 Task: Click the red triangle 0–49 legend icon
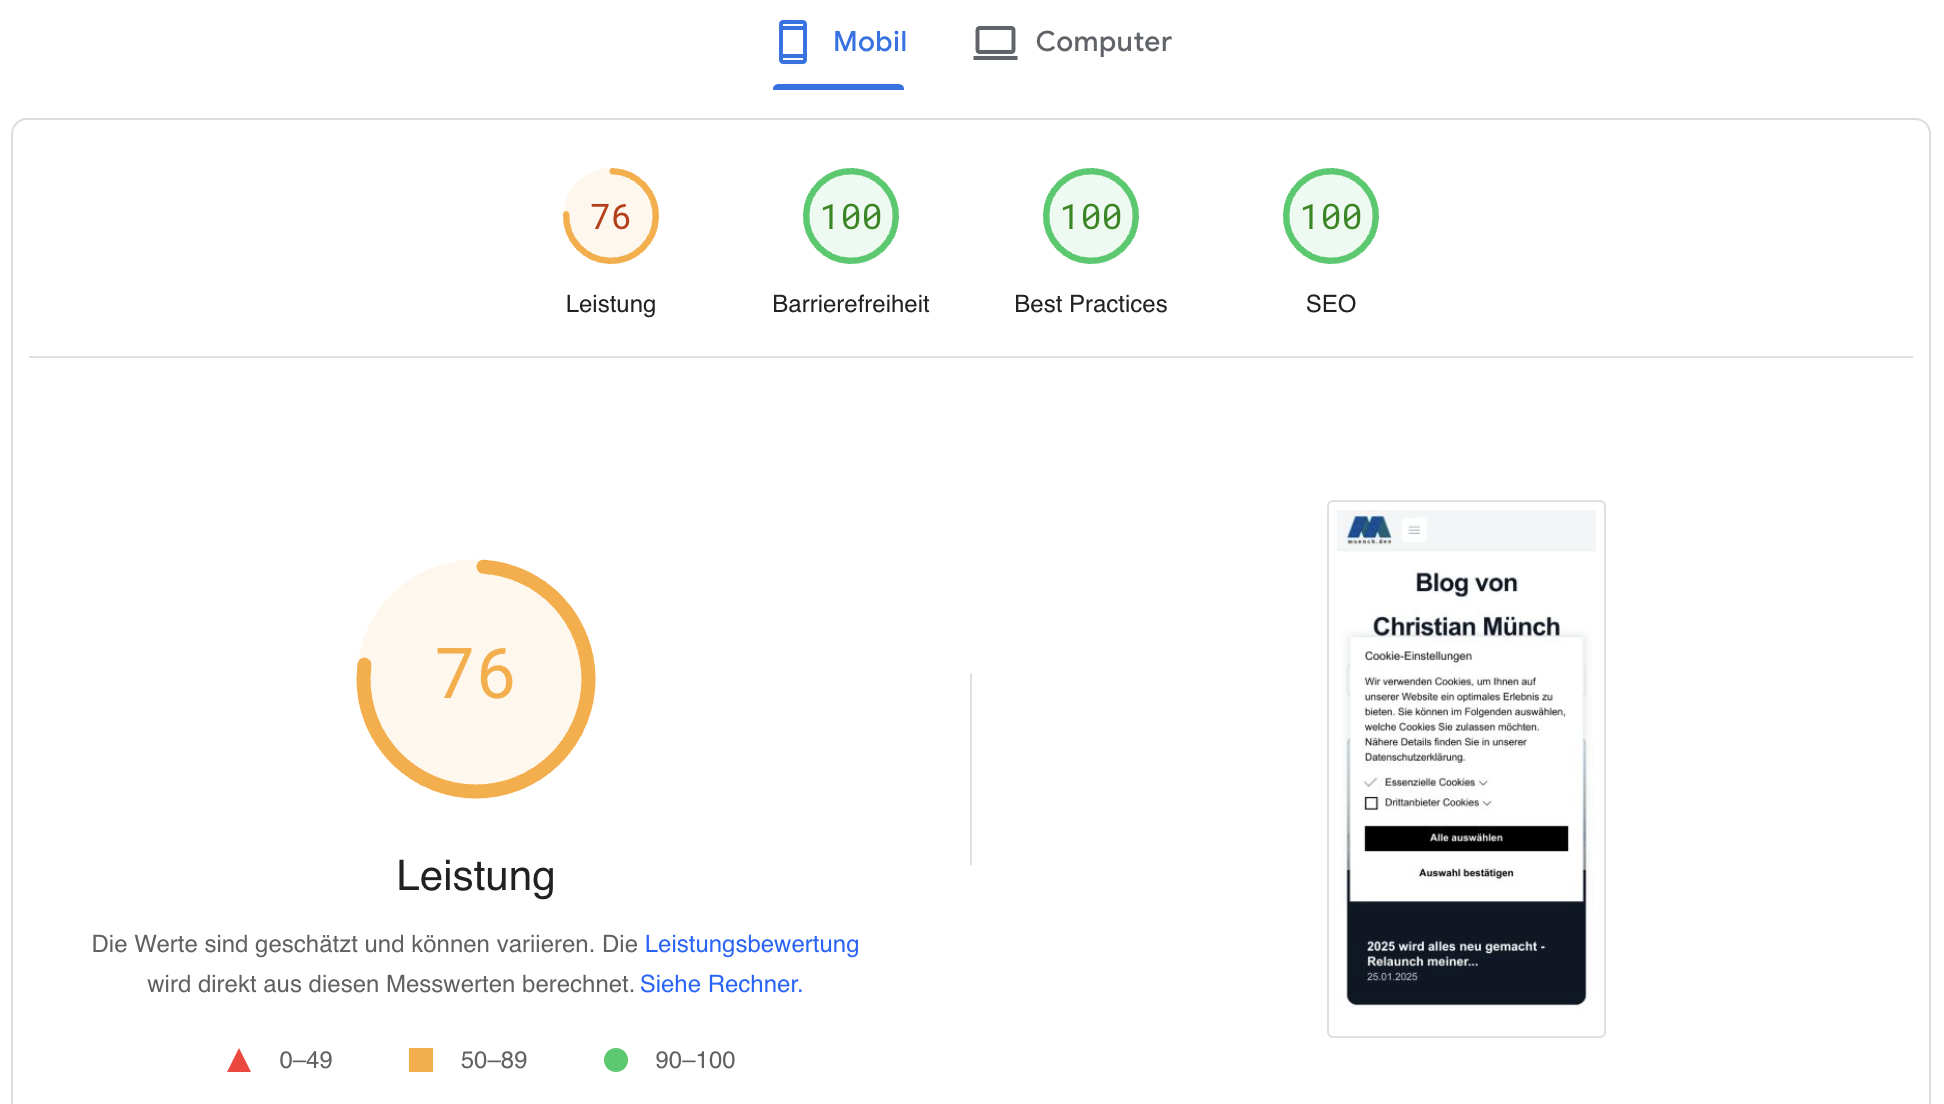(239, 1060)
